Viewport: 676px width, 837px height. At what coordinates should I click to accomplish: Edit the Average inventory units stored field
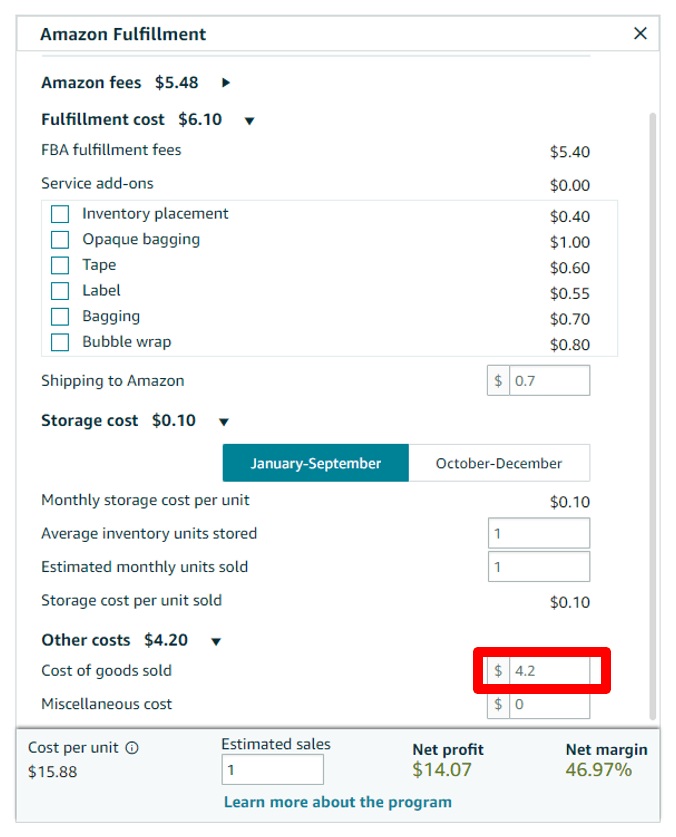[x=539, y=533]
